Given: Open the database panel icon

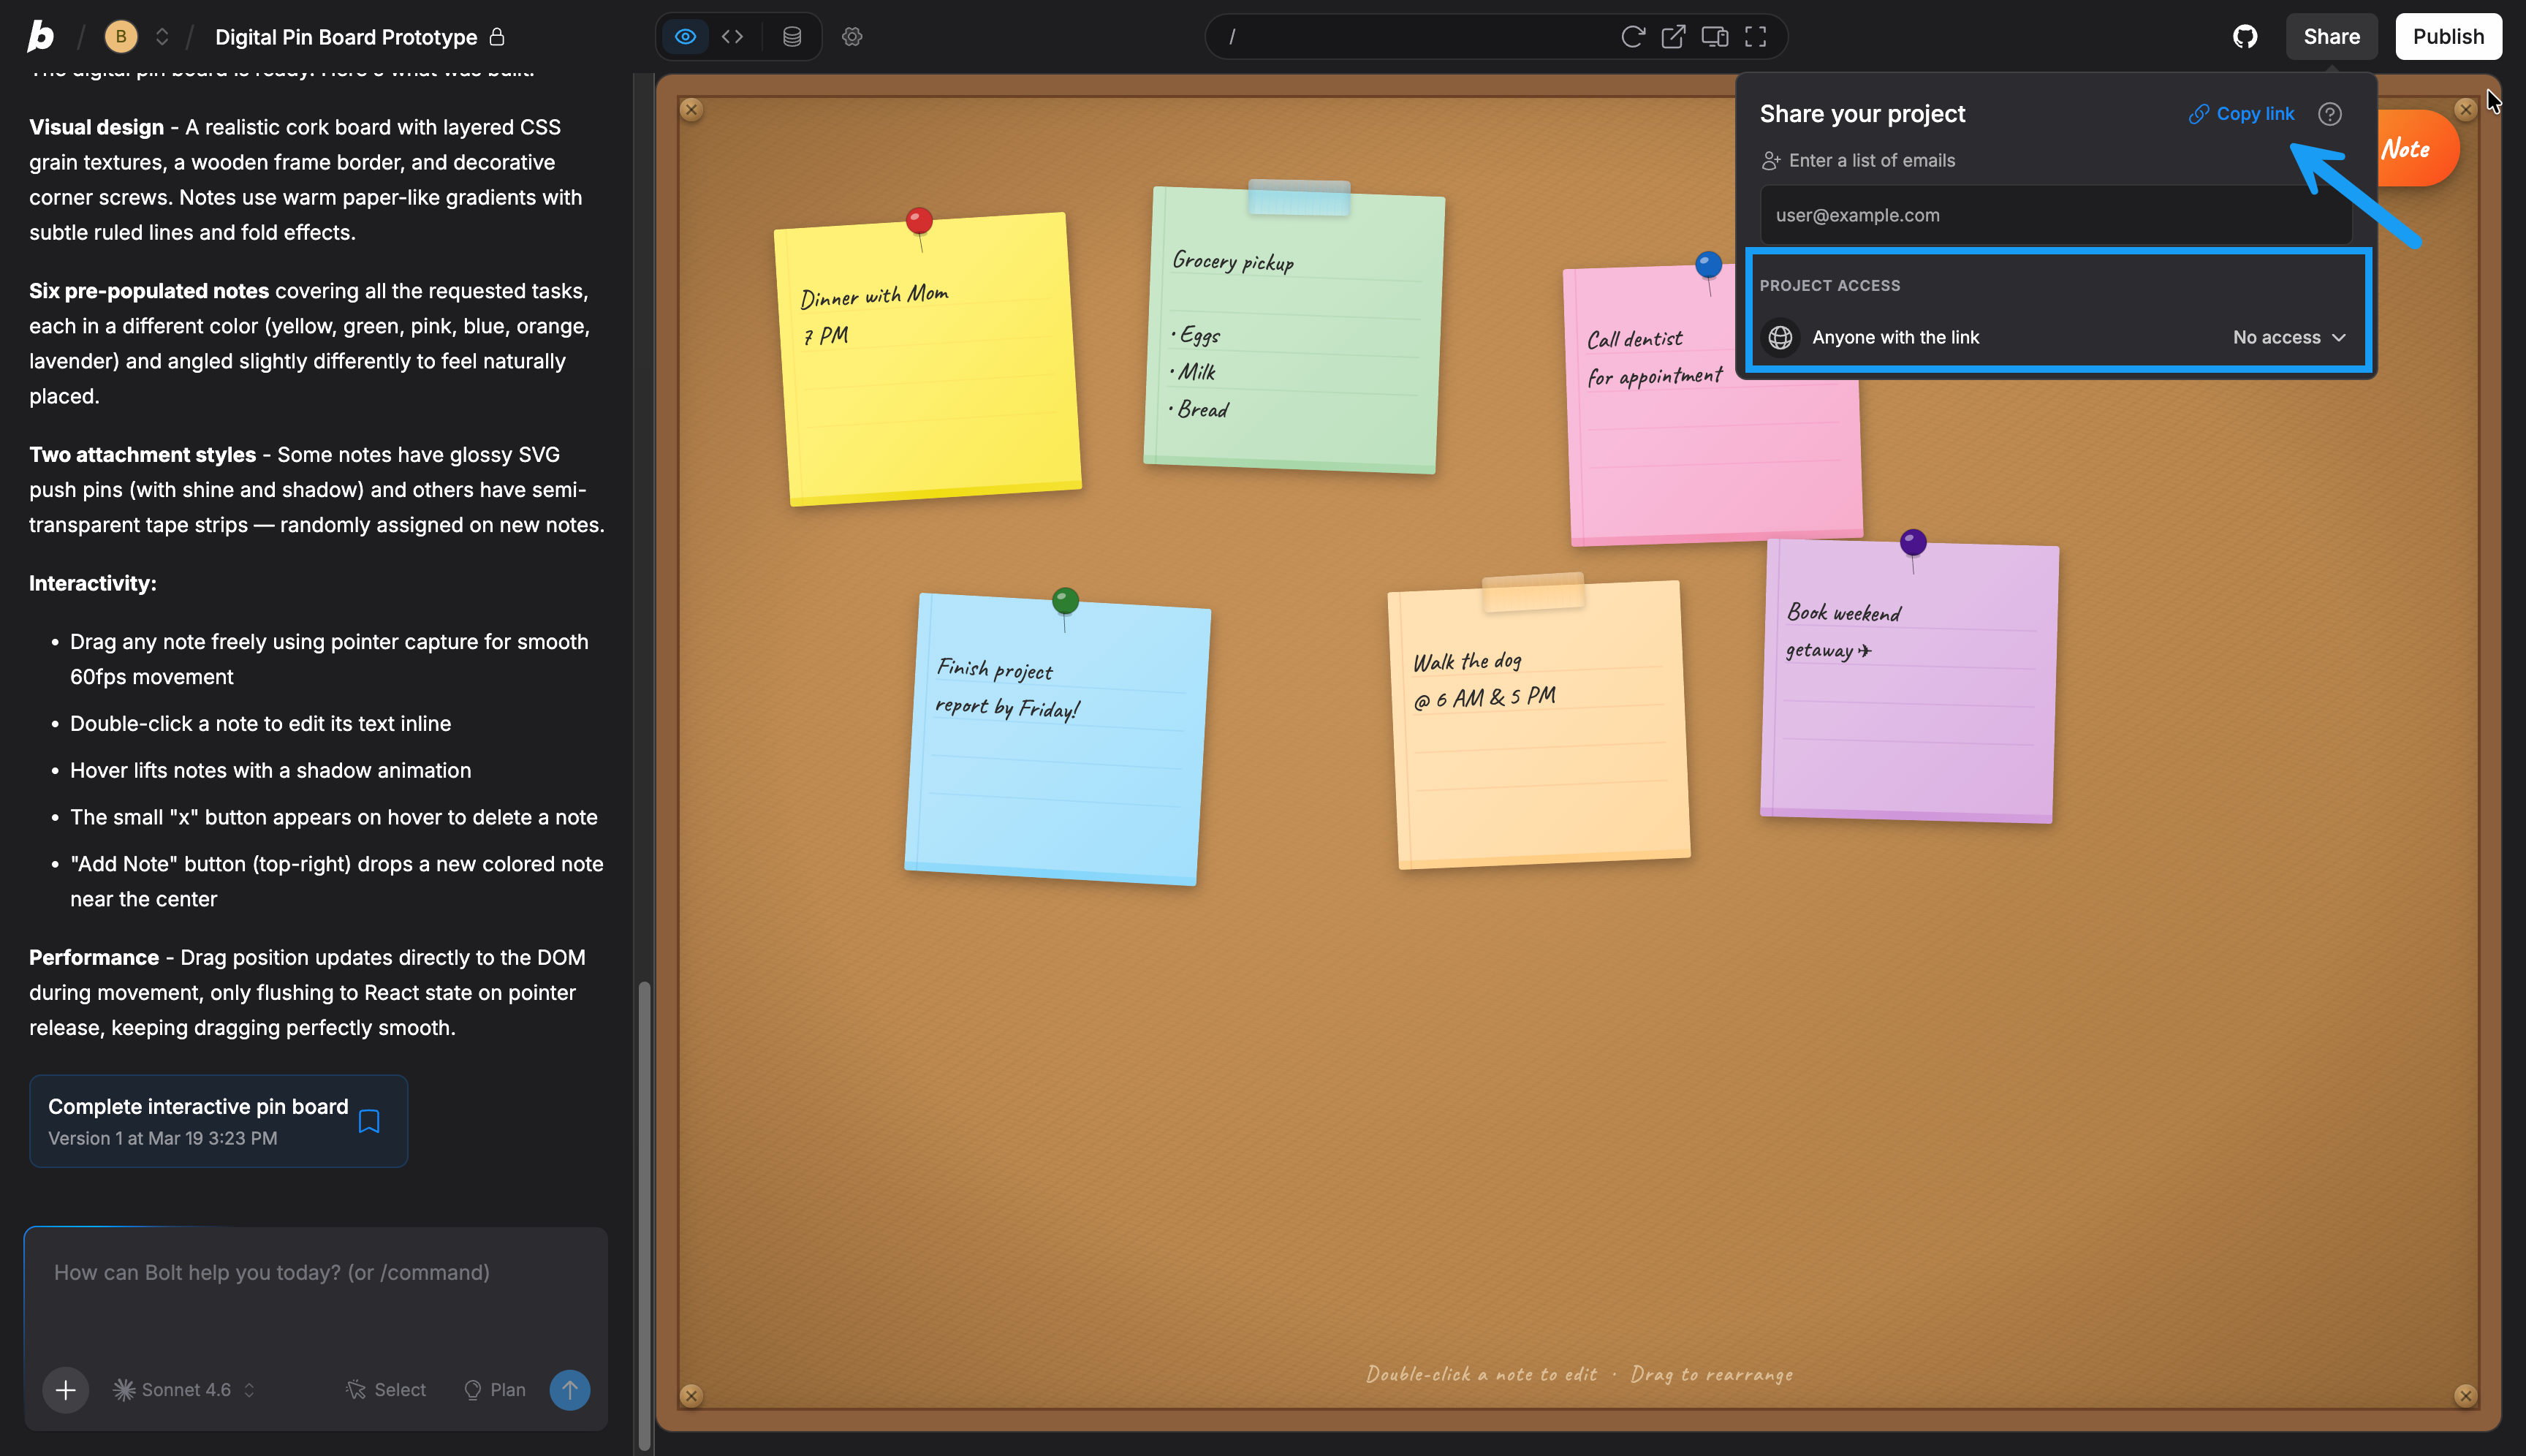Looking at the screenshot, I should [x=791, y=37].
